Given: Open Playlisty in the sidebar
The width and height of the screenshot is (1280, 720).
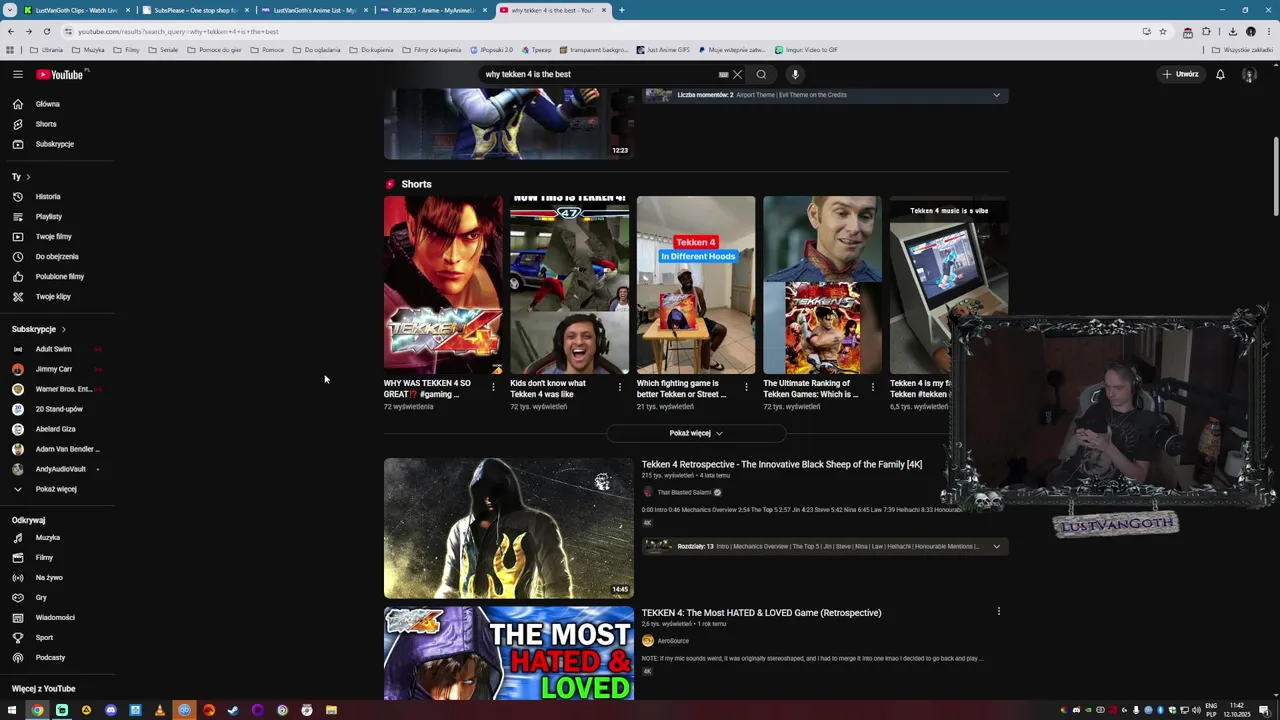Looking at the screenshot, I should (48, 217).
